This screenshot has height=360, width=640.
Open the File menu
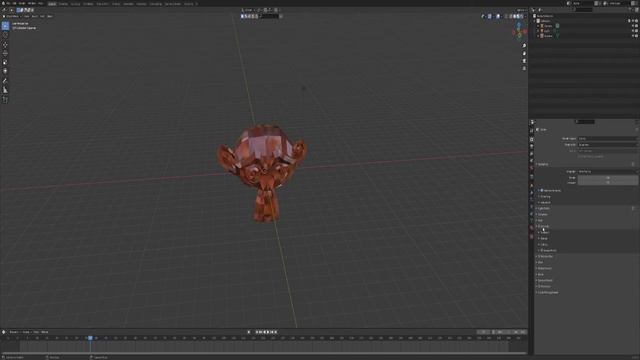coord(8,3)
